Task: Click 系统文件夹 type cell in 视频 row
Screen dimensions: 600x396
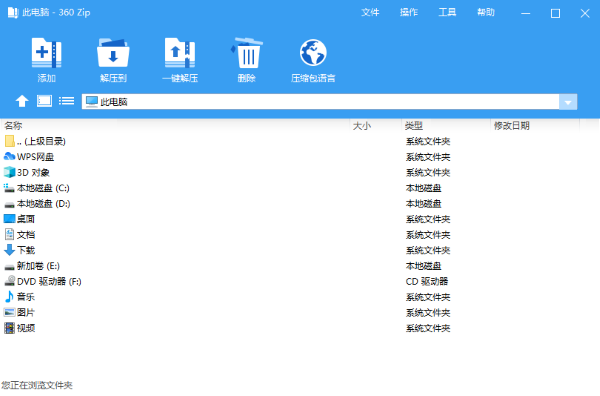Action: click(x=428, y=328)
